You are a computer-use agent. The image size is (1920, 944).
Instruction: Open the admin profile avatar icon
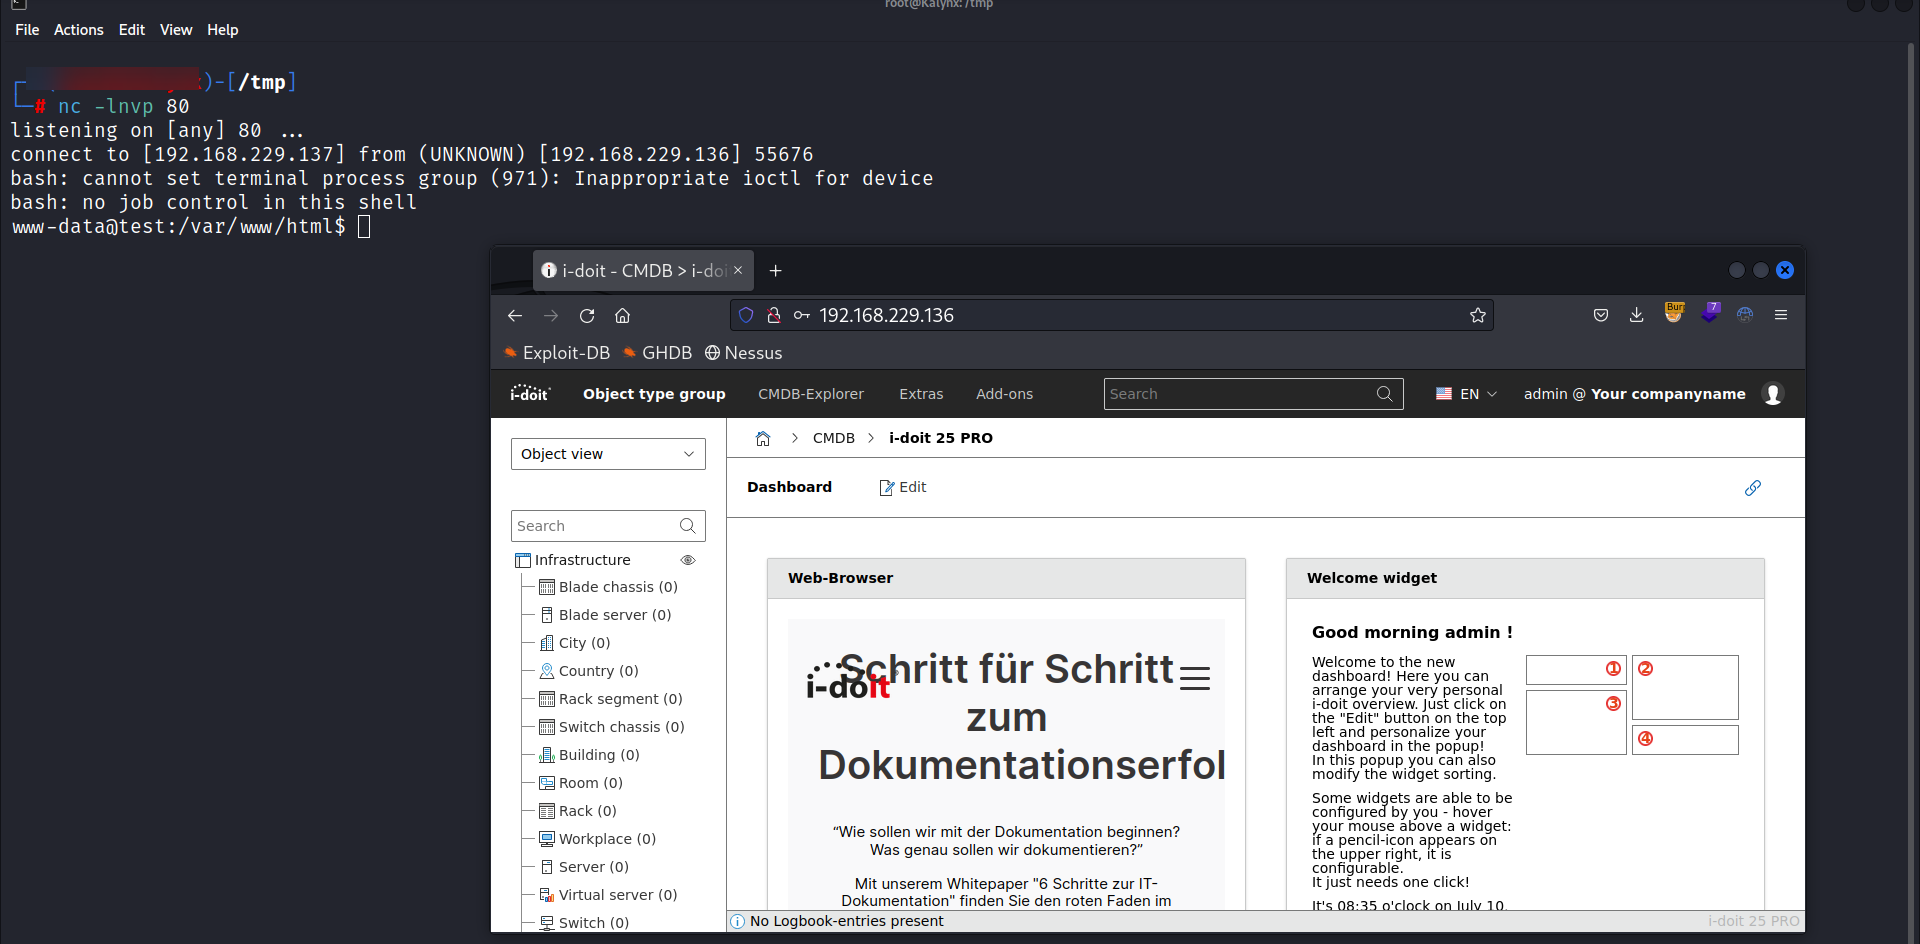coord(1773,394)
